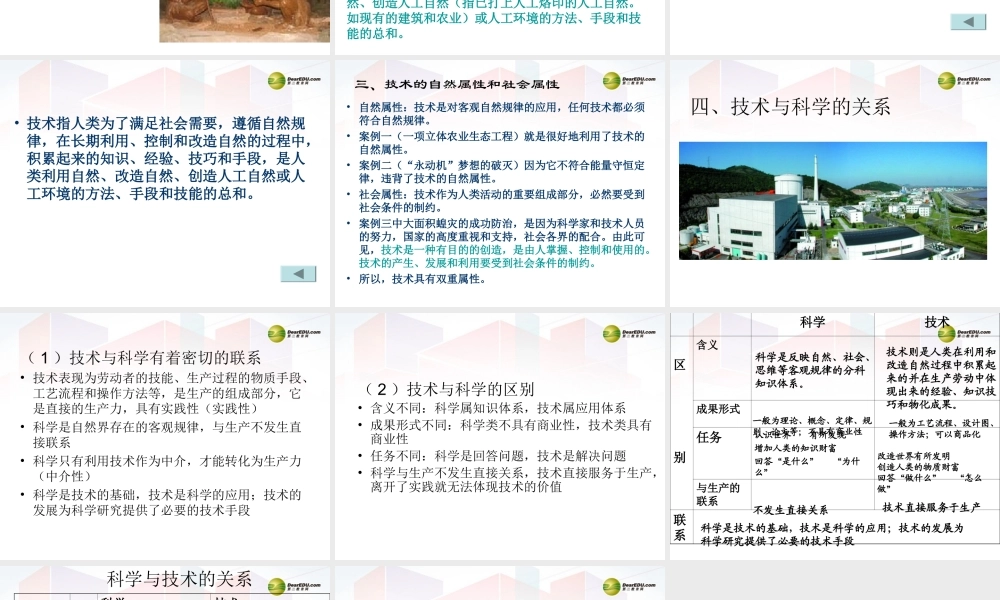Click the 成果形式 row label in the table
1000x600 pixels.
718,409
